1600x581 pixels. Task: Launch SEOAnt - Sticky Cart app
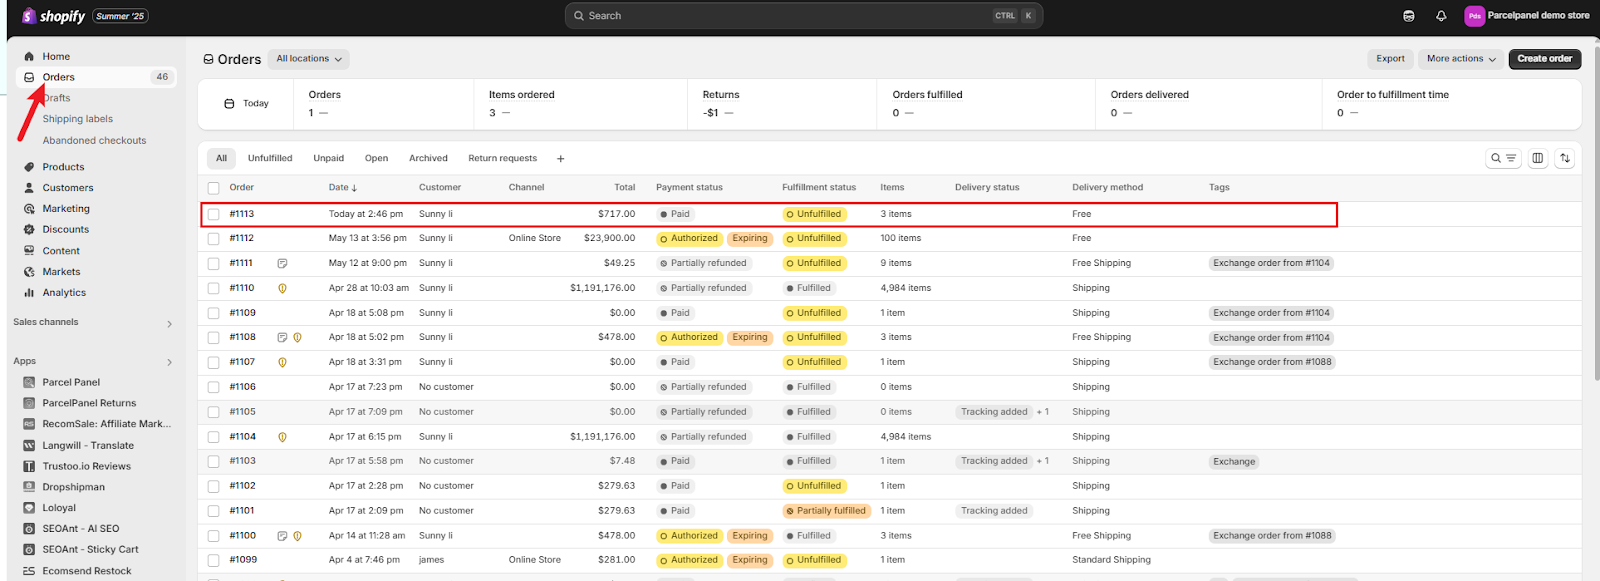(90, 550)
